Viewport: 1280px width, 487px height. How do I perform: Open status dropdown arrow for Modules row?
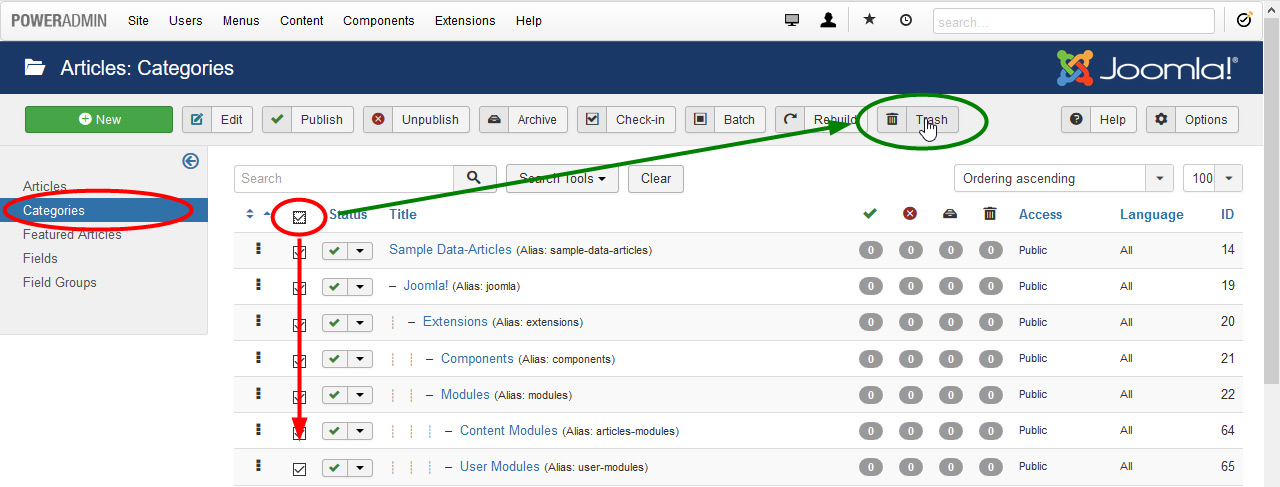click(x=360, y=395)
